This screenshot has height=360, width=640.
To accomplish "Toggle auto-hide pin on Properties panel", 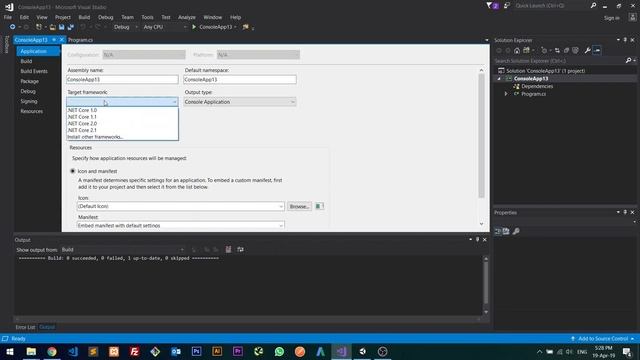I will pyautogui.click(x=625, y=212).
